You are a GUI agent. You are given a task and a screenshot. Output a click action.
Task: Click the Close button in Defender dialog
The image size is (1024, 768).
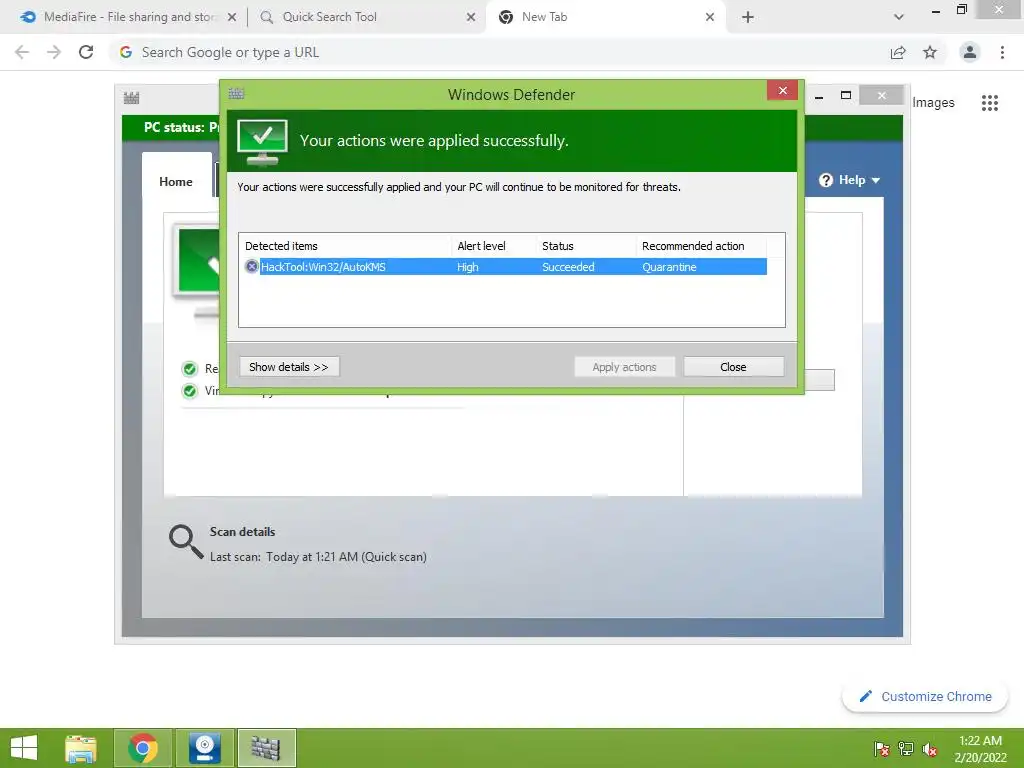[733, 366]
